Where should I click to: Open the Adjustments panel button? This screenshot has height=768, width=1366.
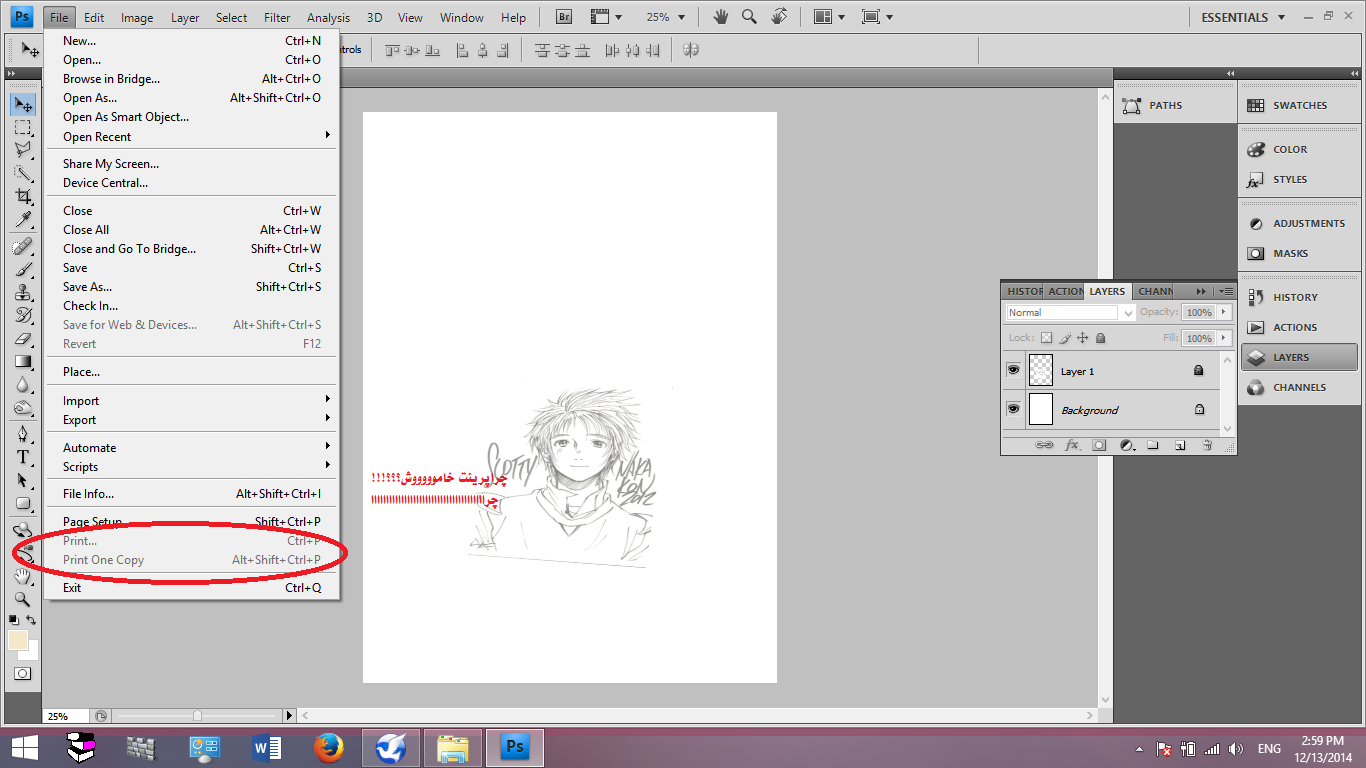1299,223
